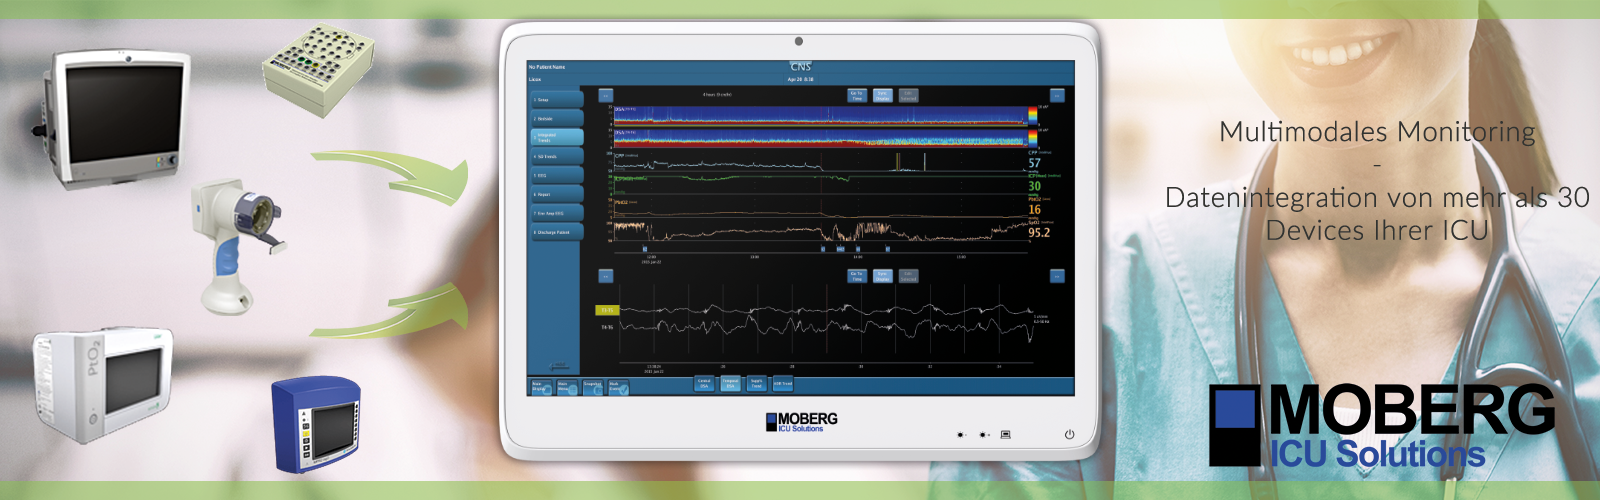Toggle Sync Display in EEG waveform panel

[882, 276]
